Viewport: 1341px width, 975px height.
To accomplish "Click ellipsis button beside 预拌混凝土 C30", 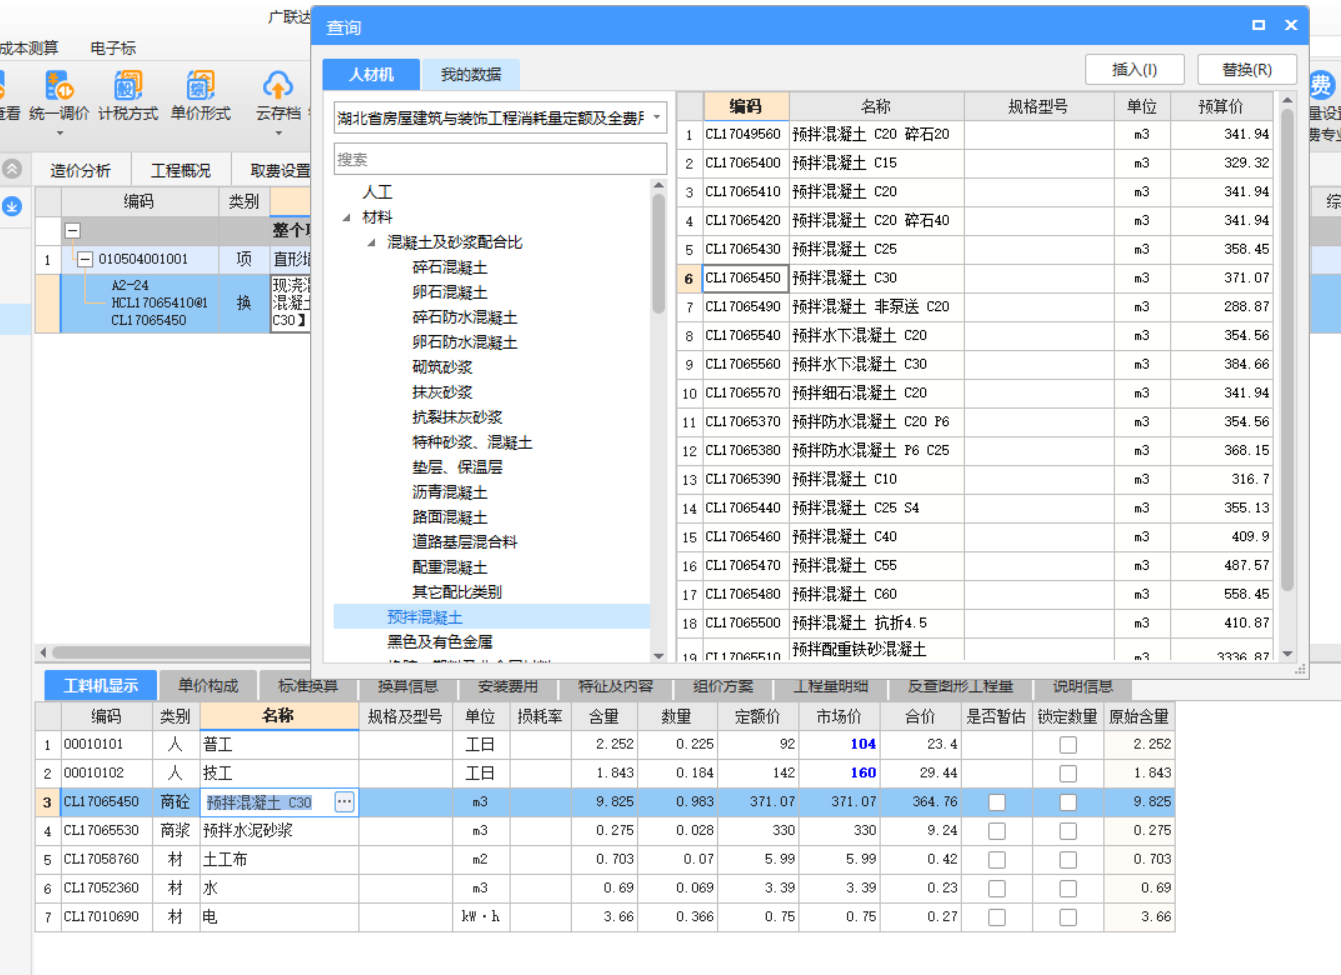I will [x=344, y=802].
